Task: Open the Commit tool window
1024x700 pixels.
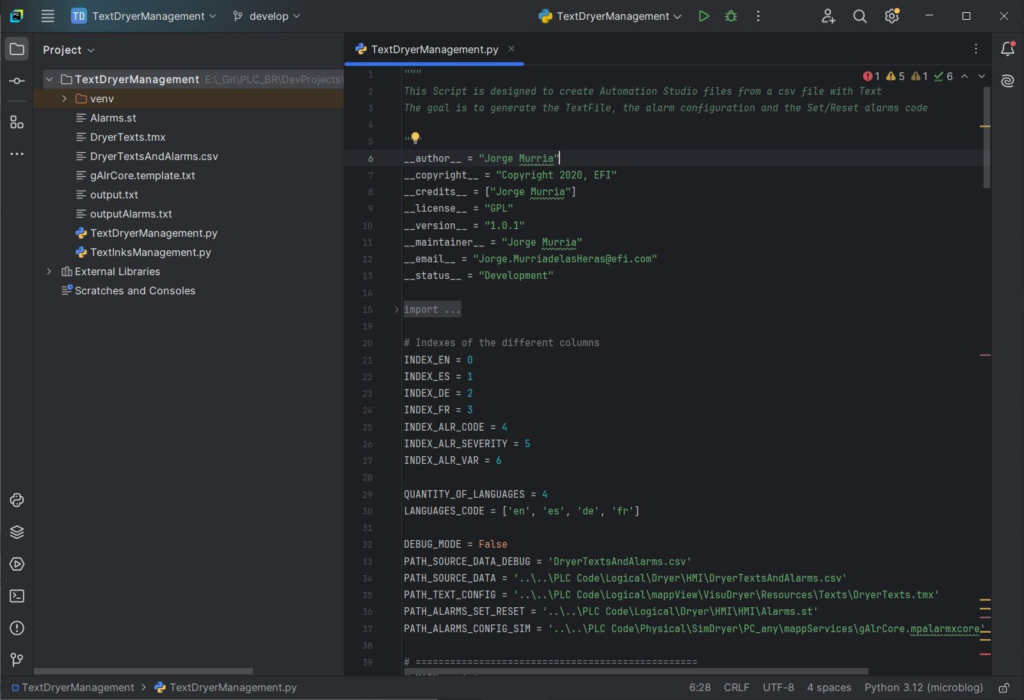Action: point(17,81)
